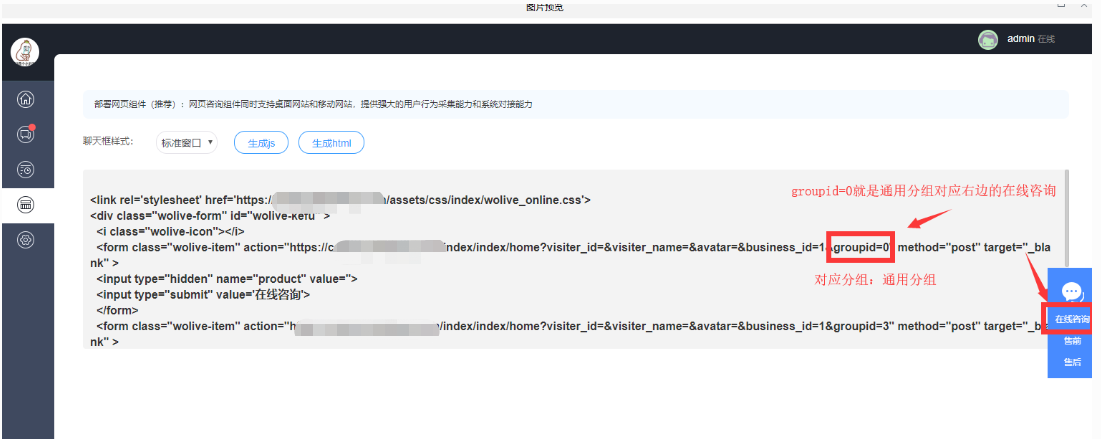The height and width of the screenshot is (439, 1101).
Task: Open the settings gear sidebar icon
Action: point(26,240)
